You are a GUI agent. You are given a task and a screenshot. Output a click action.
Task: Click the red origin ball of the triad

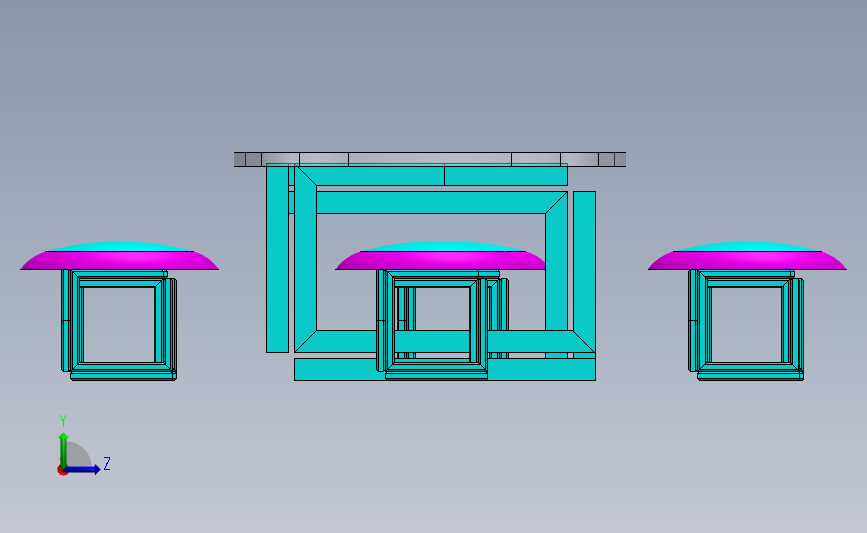pyautogui.click(x=62, y=471)
